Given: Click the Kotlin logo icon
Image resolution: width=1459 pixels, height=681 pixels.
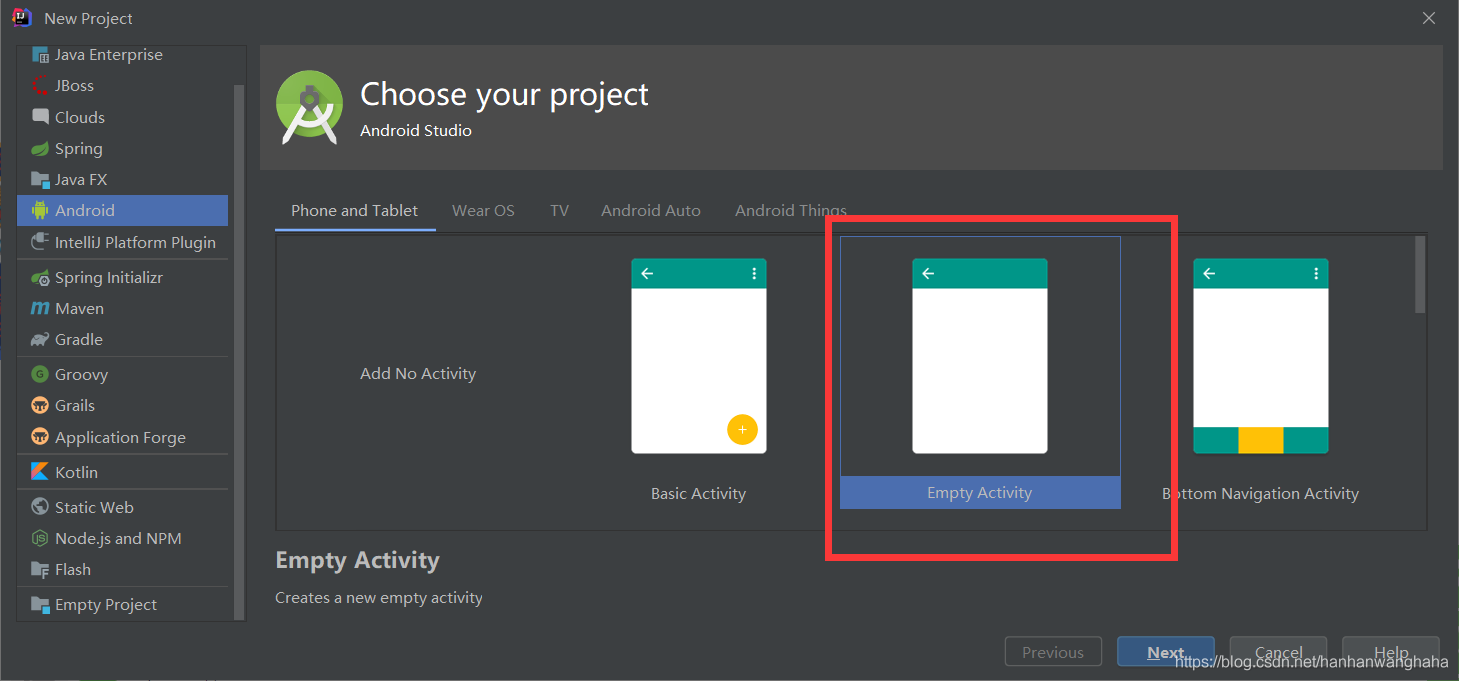Looking at the screenshot, I should (x=40, y=472).
